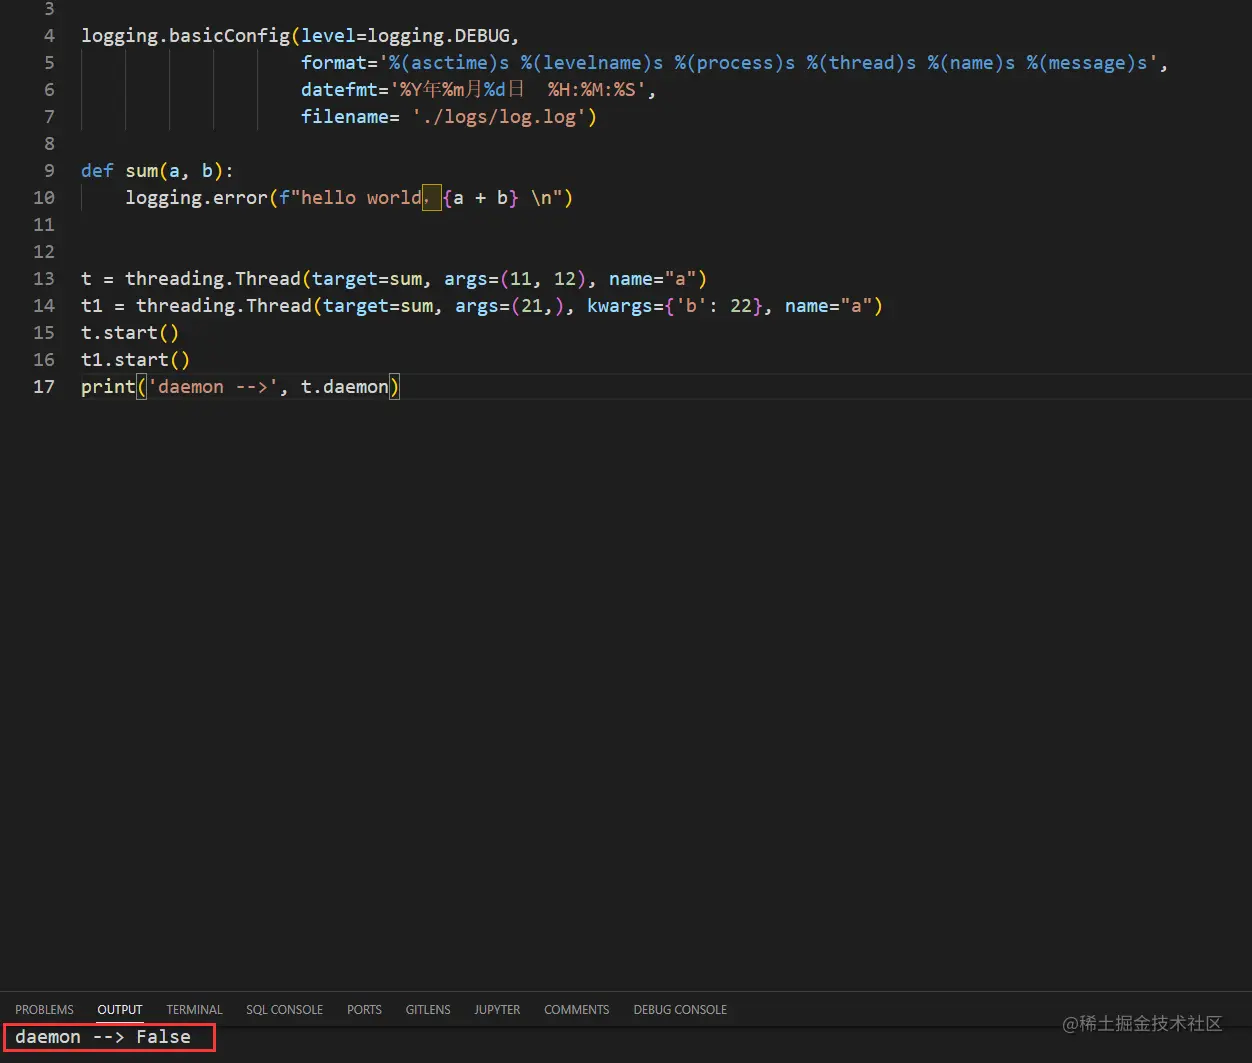Click the 't1.start()' code line
Viewport: 1252px width, 1063px height.
coord(135,360)
